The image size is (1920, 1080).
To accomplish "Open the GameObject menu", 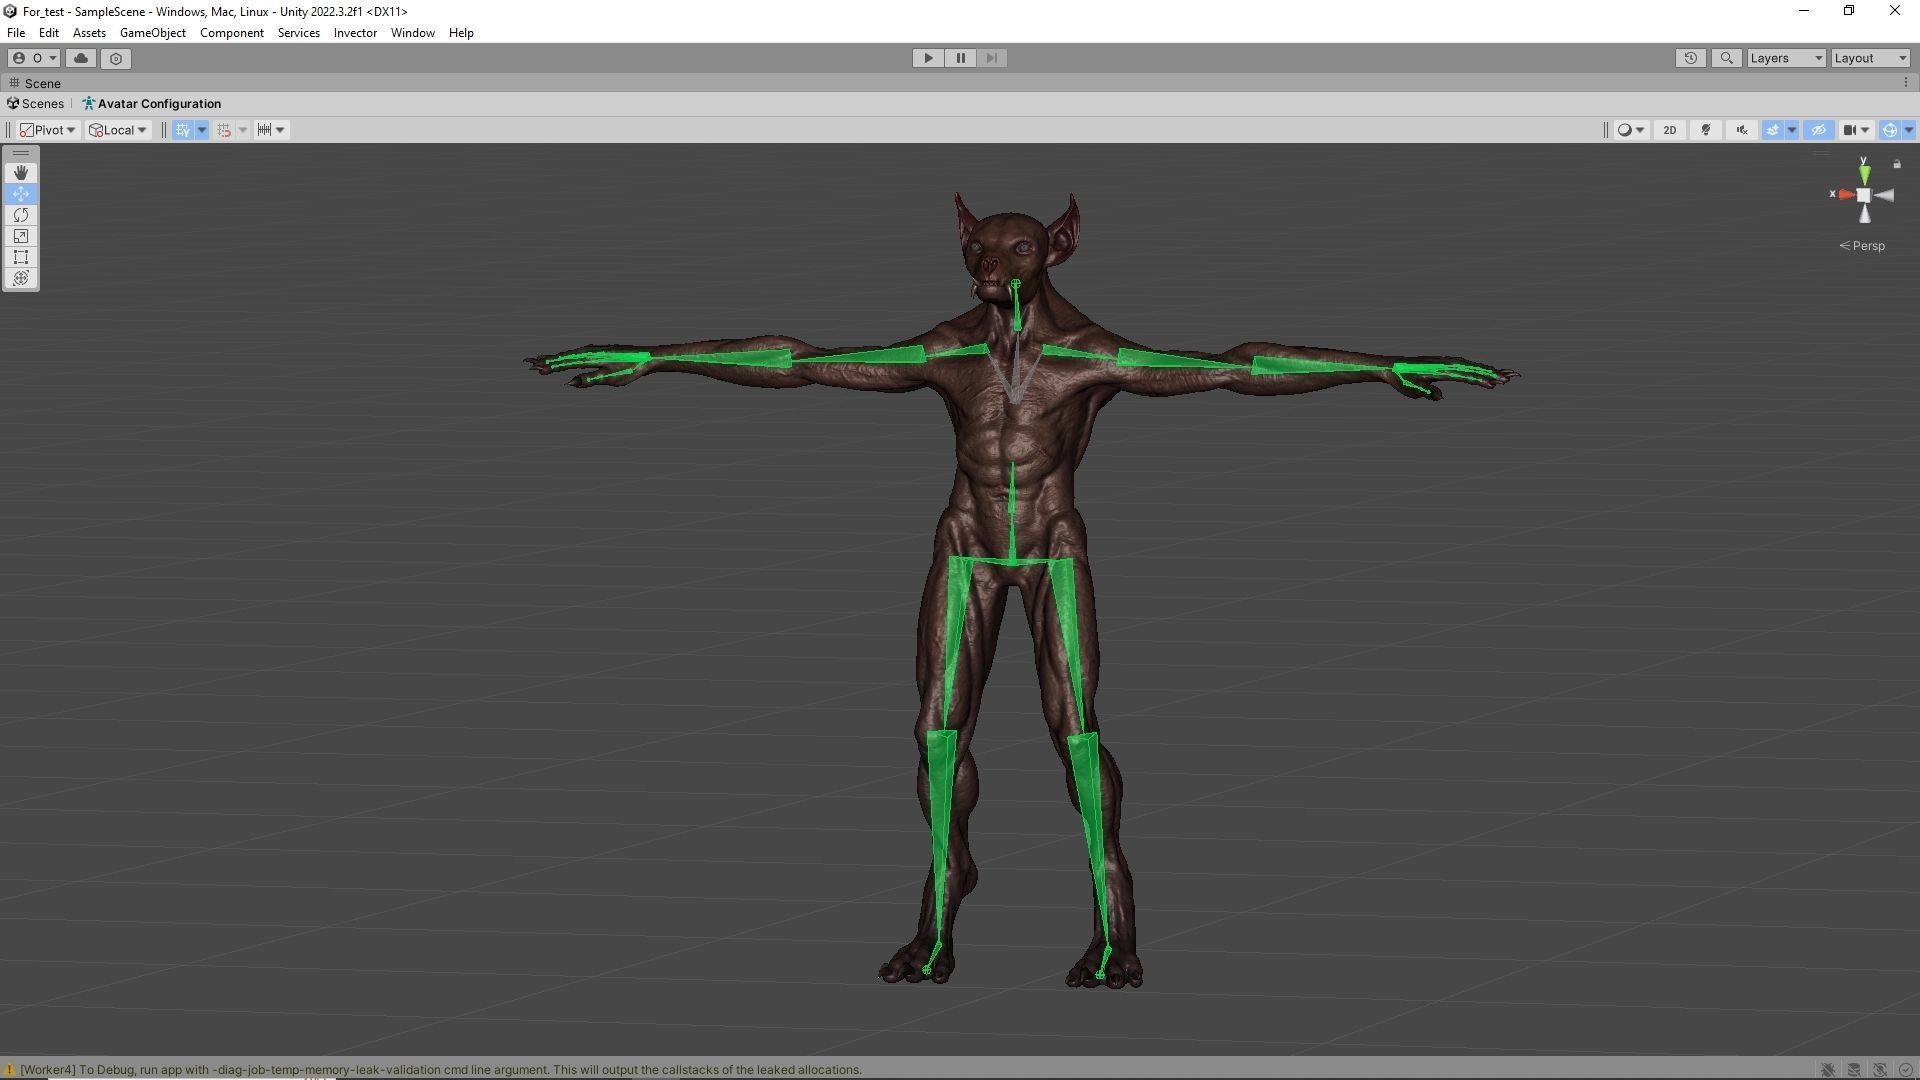I will tap(152, 33).
